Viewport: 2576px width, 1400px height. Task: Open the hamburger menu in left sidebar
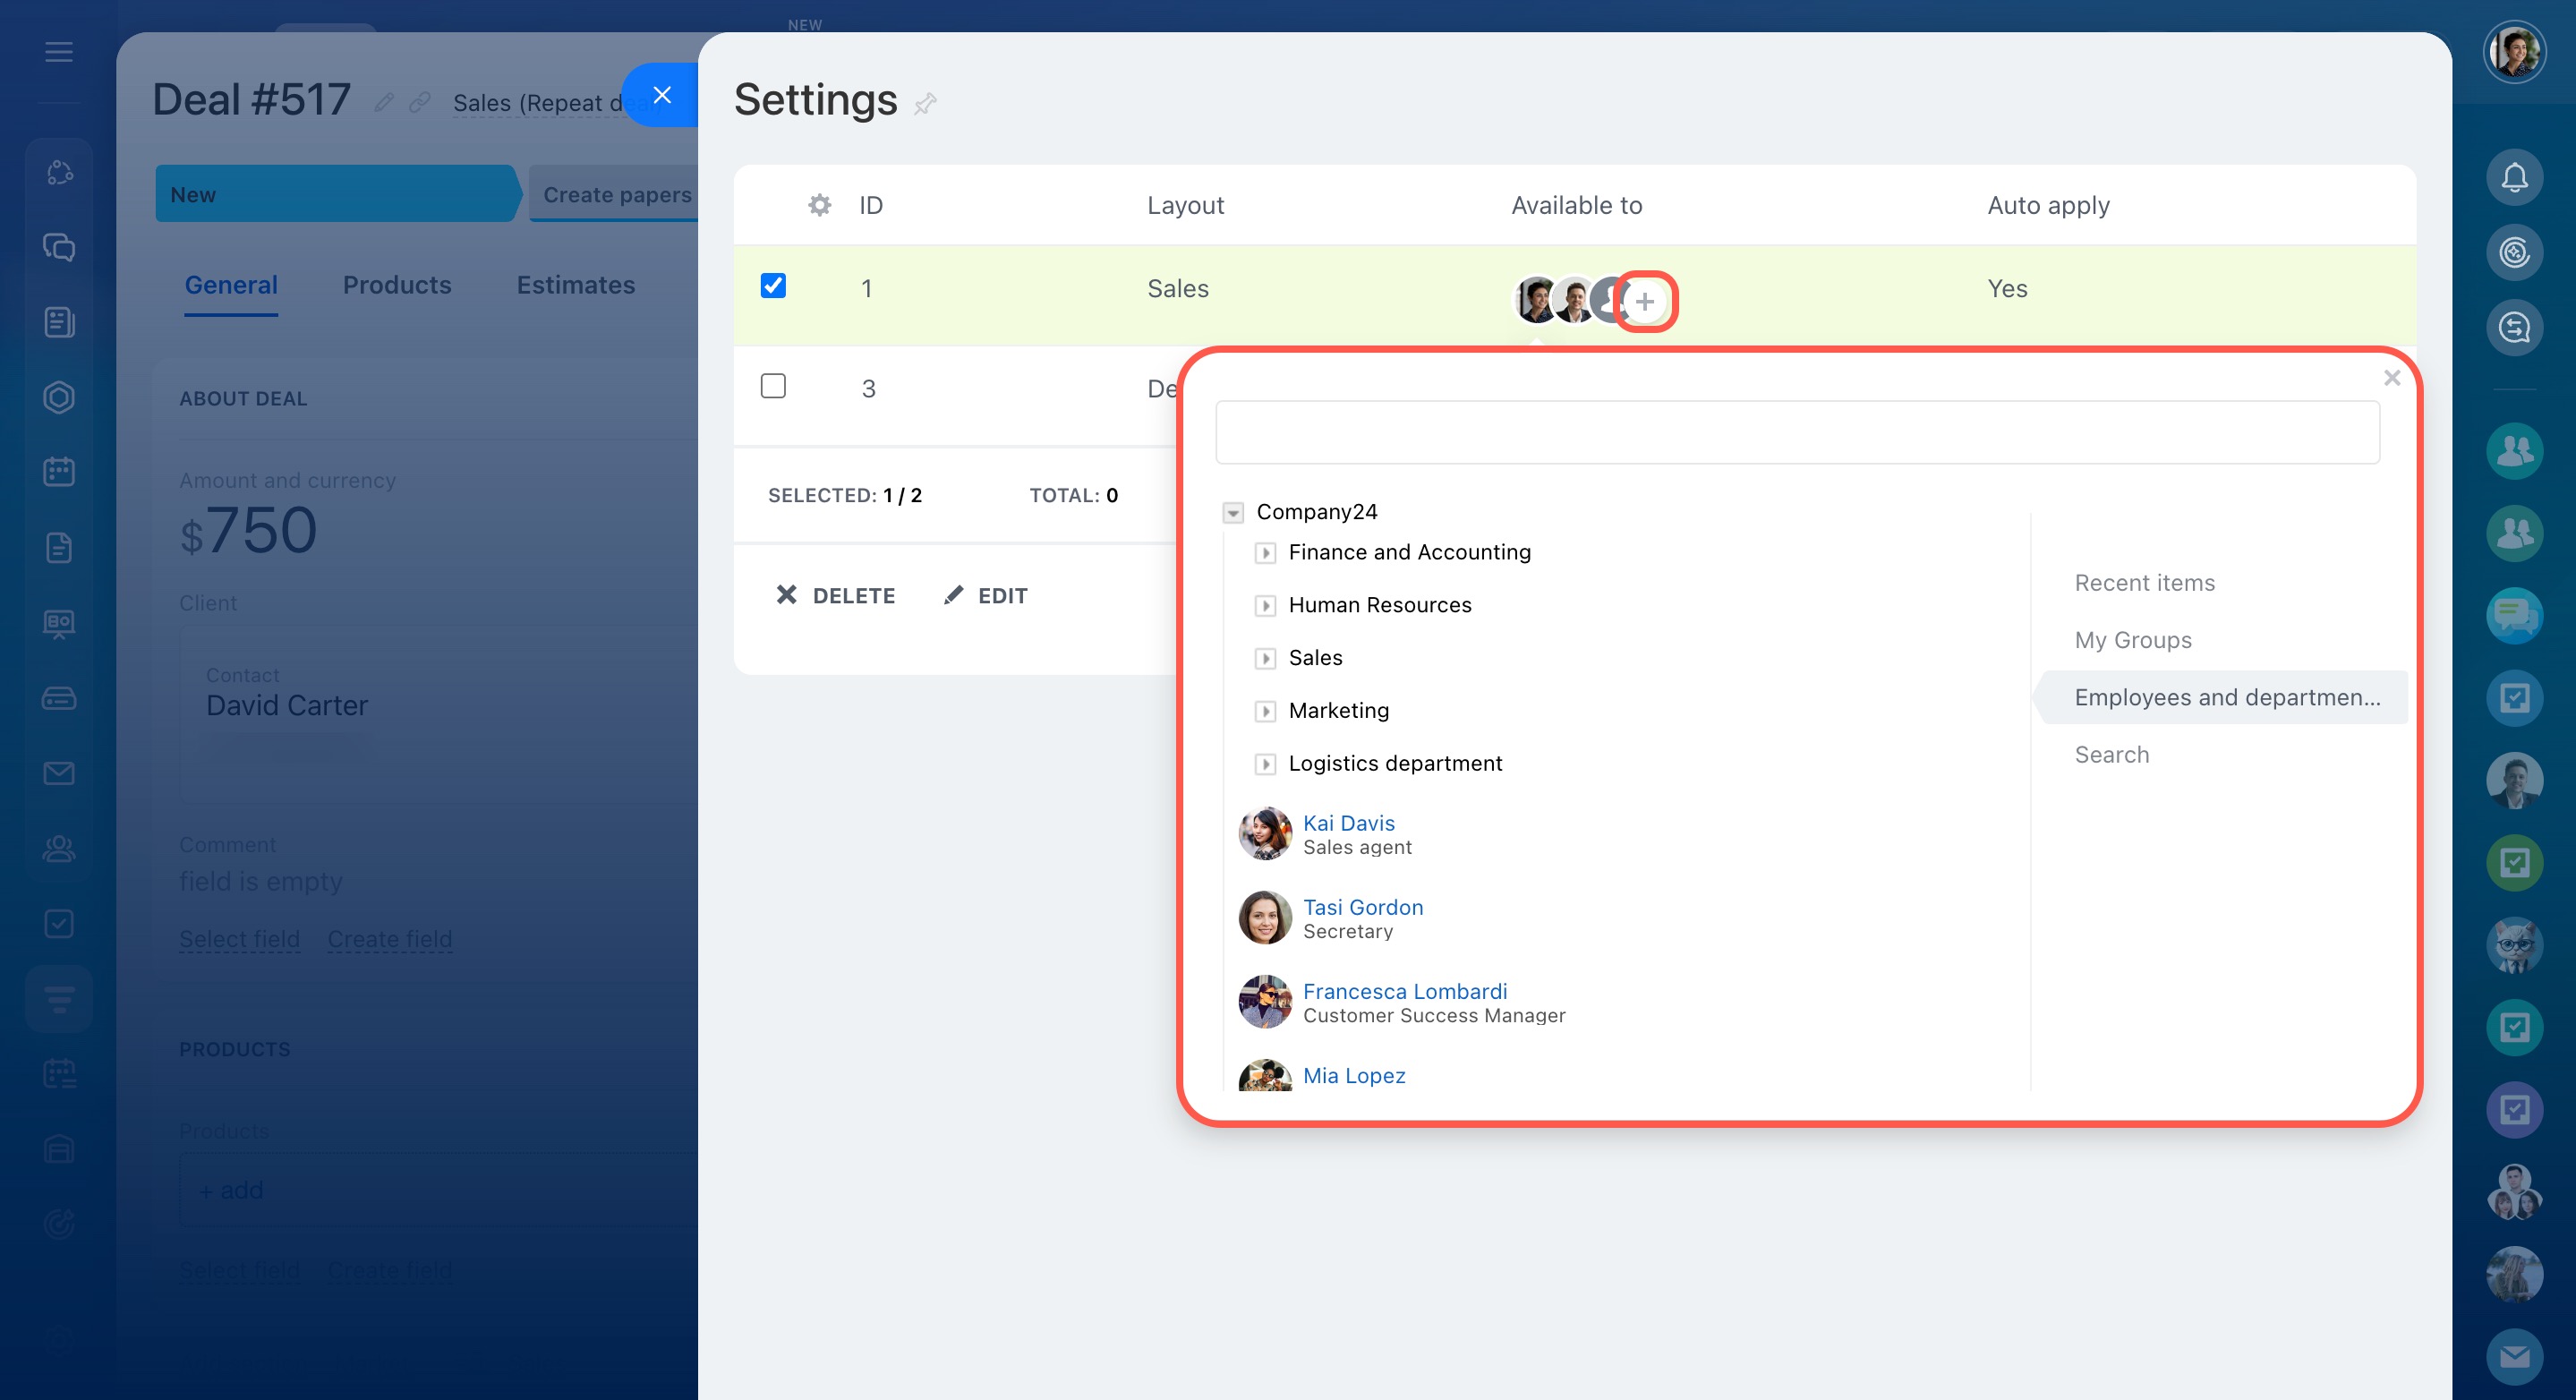[59, 52]
